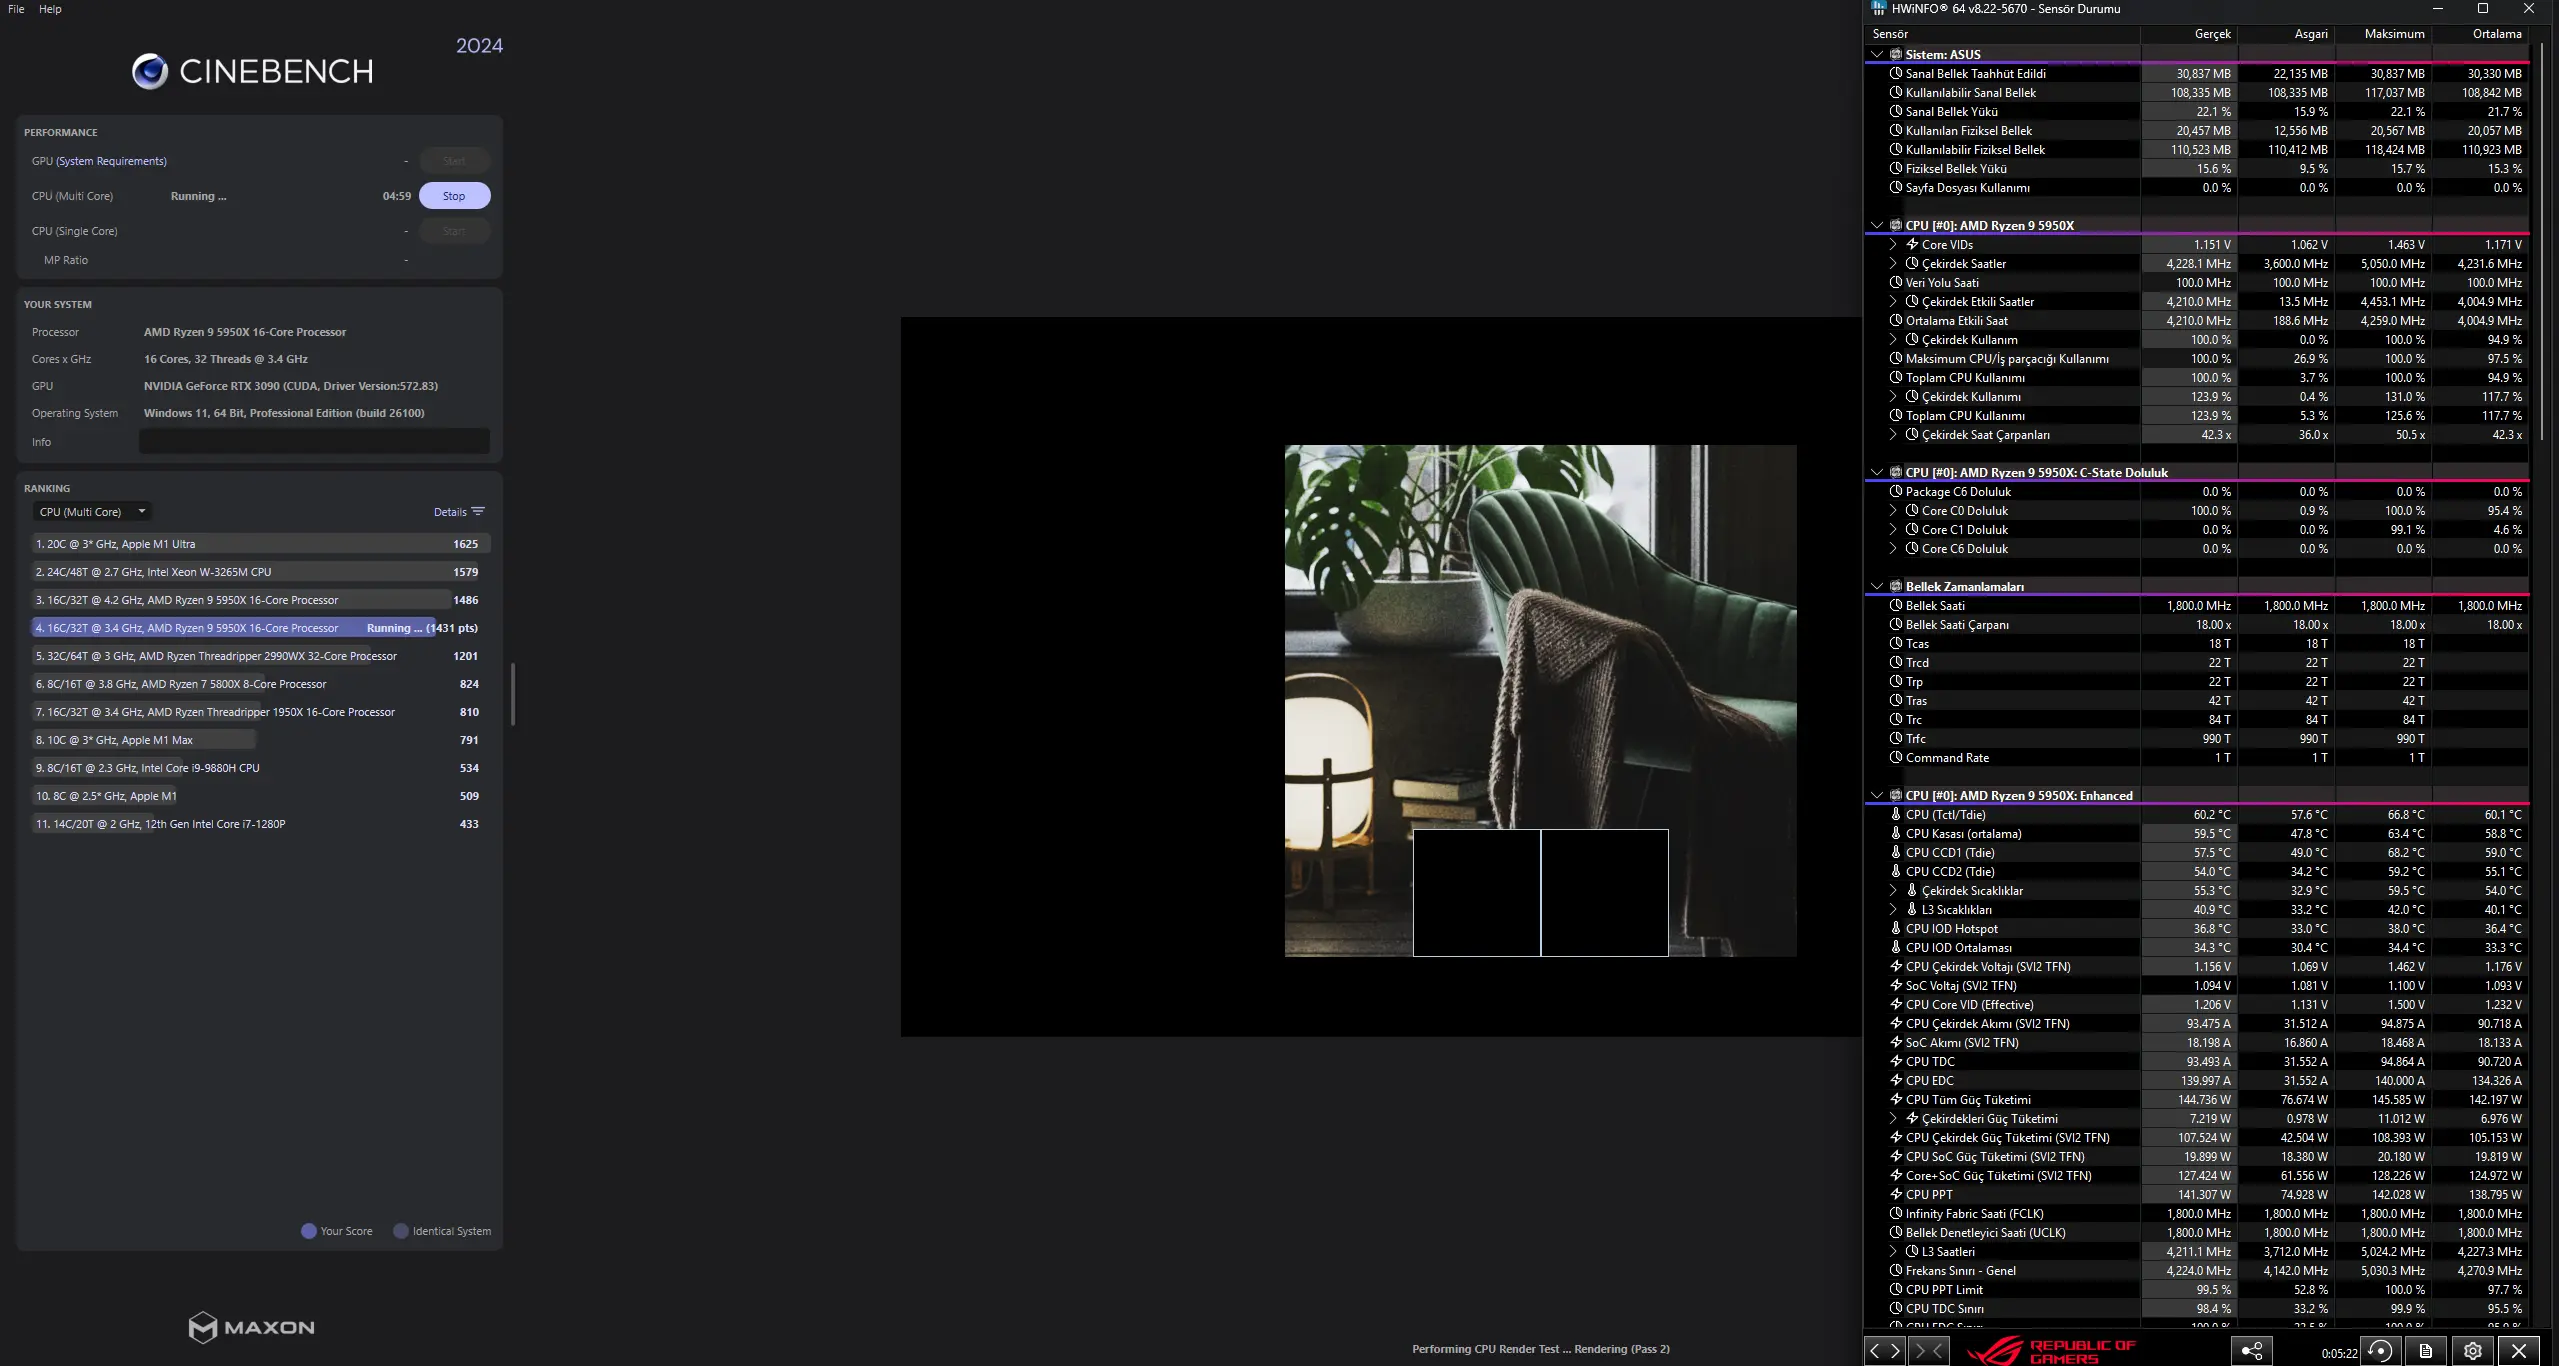Click the thermometer icon beside CPU IOD Hotspot
2559x1366 pixels.
click(1896, 928)
